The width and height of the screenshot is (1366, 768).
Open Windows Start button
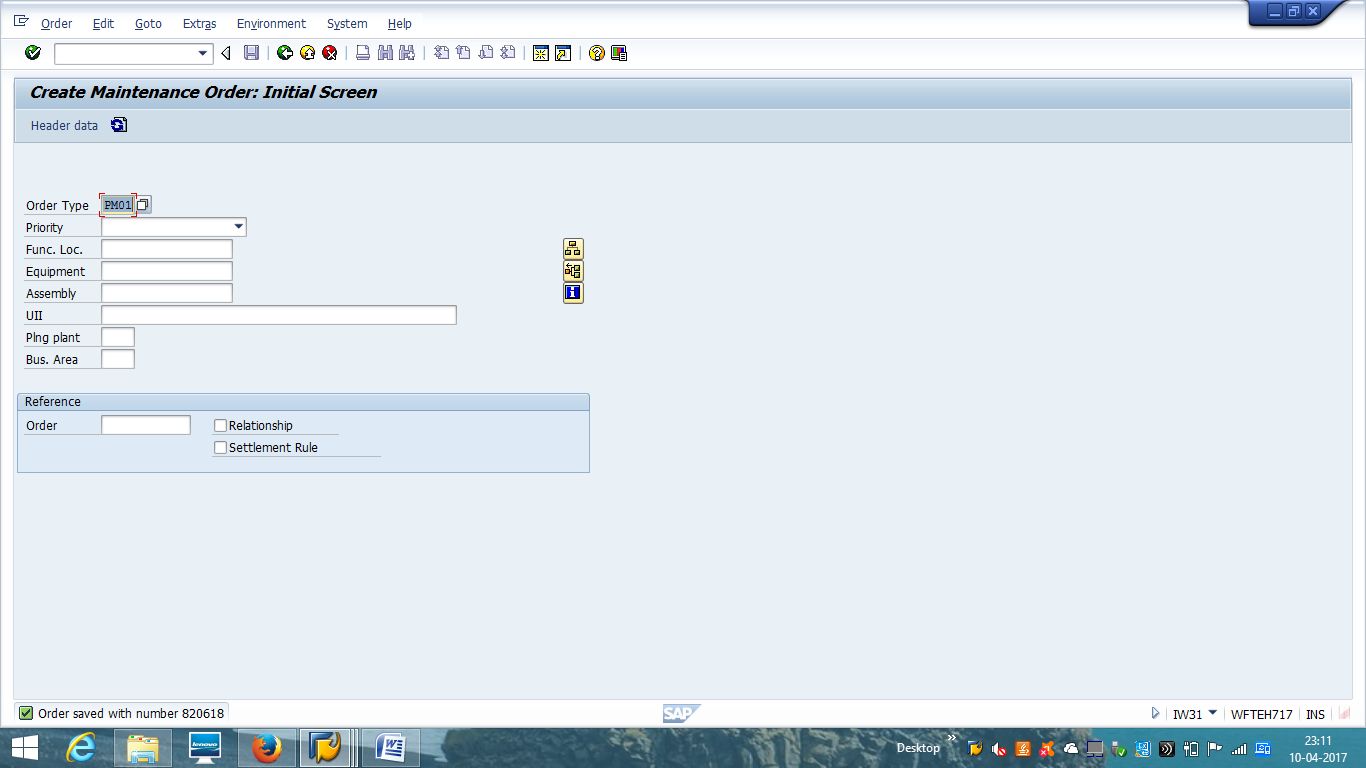pyautogui.click(x=24, y=748)
